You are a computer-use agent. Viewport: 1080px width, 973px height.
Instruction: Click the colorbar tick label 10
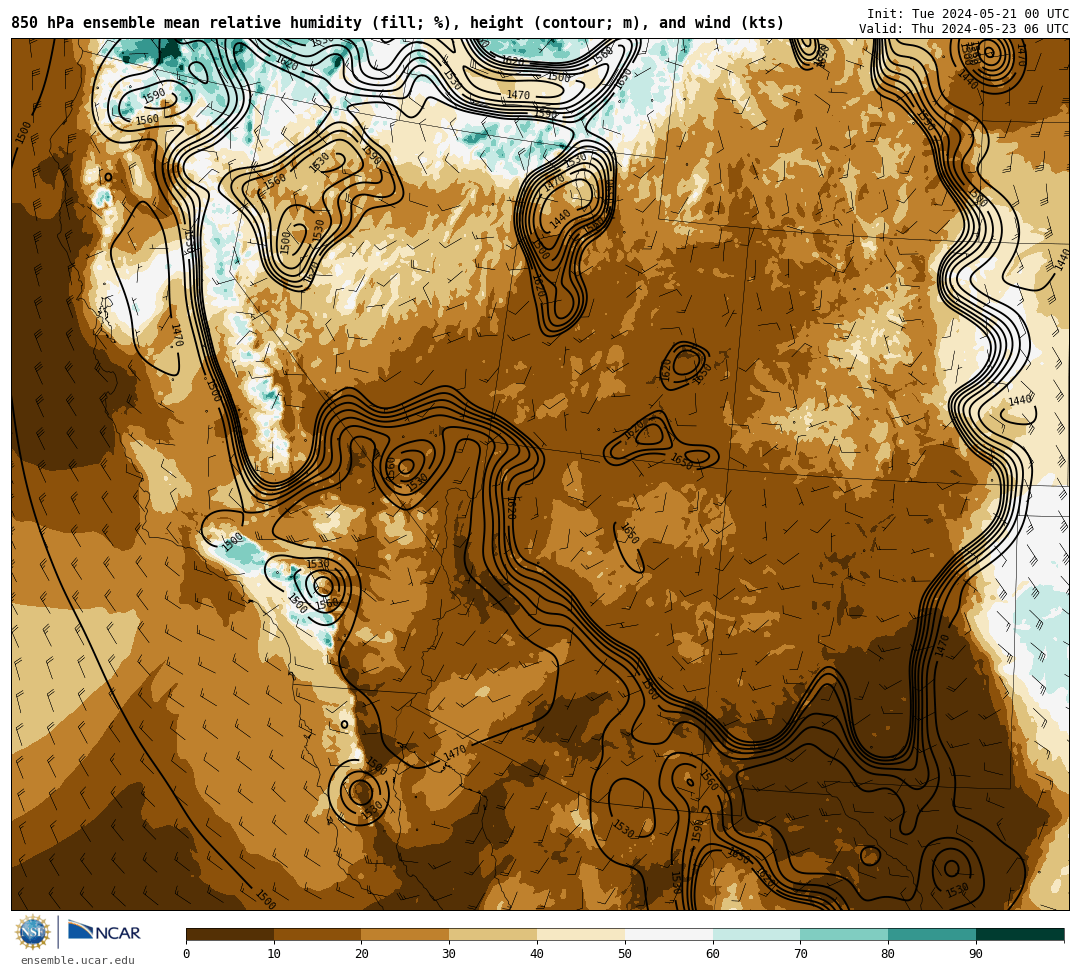click(274, 954)
